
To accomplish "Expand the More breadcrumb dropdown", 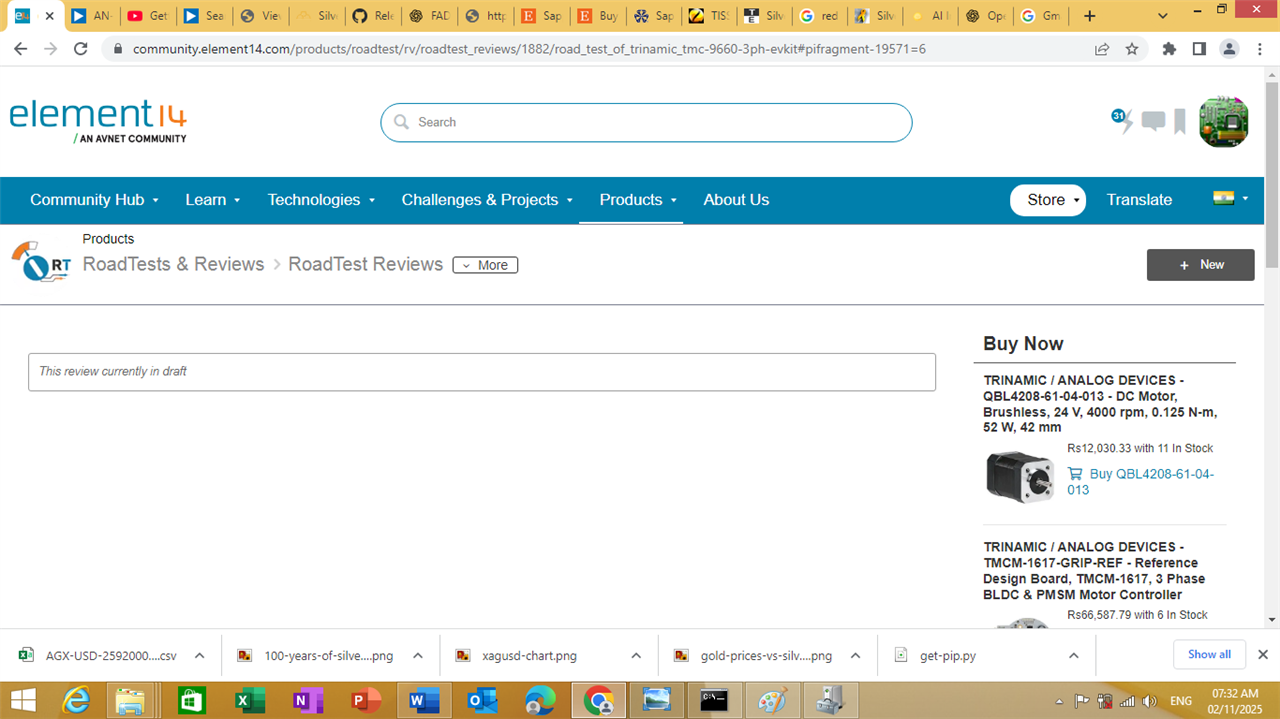I will (x=485, y=265).
